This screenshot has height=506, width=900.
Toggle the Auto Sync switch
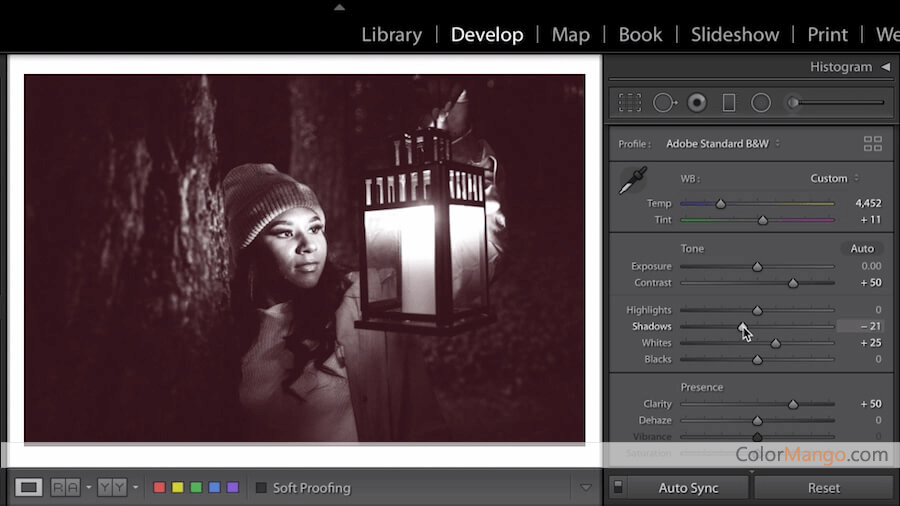click(x=617, y=488)
